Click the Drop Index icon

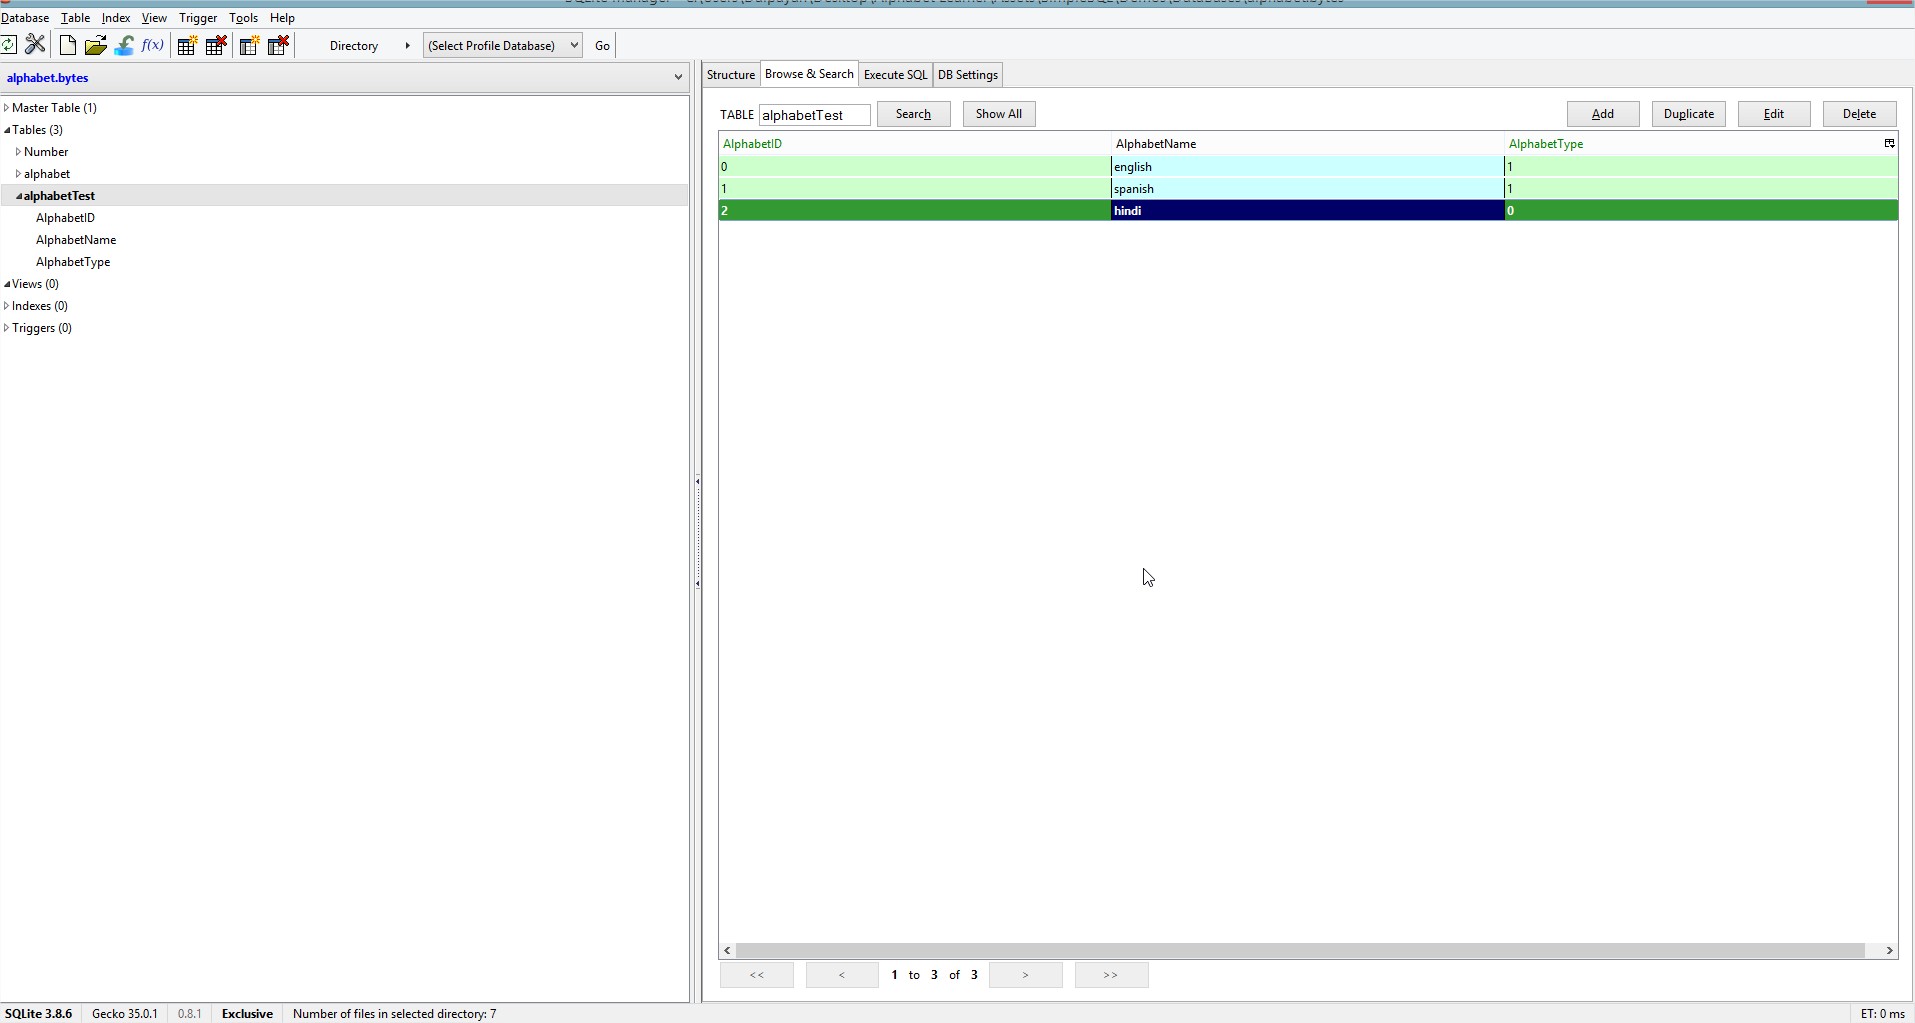pos(279,45)
